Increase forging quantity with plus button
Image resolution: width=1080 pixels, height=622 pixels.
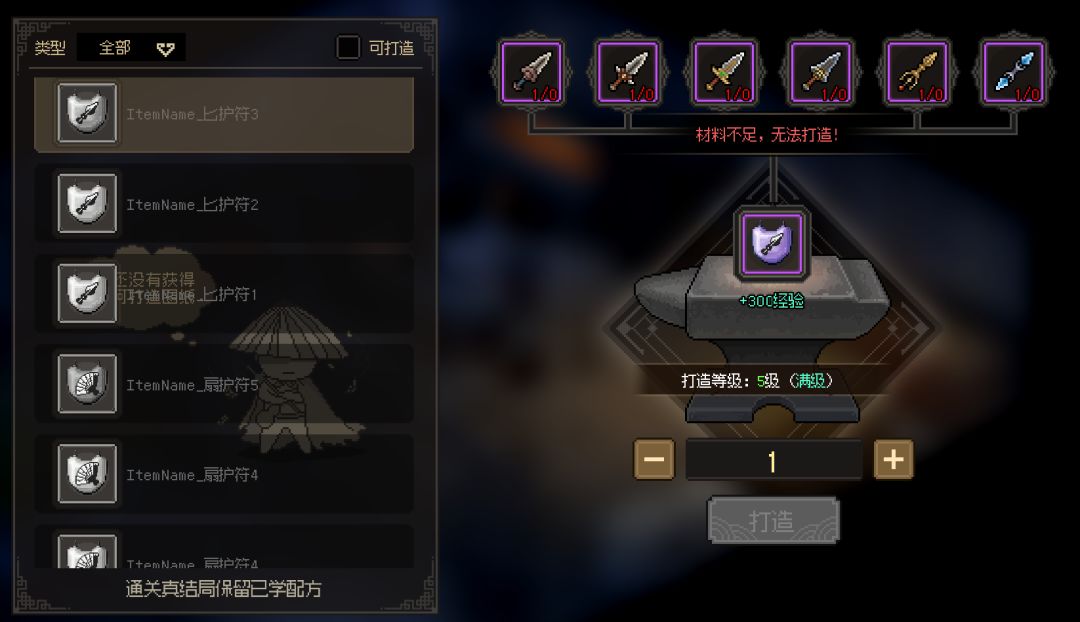[x=893, y=459]
